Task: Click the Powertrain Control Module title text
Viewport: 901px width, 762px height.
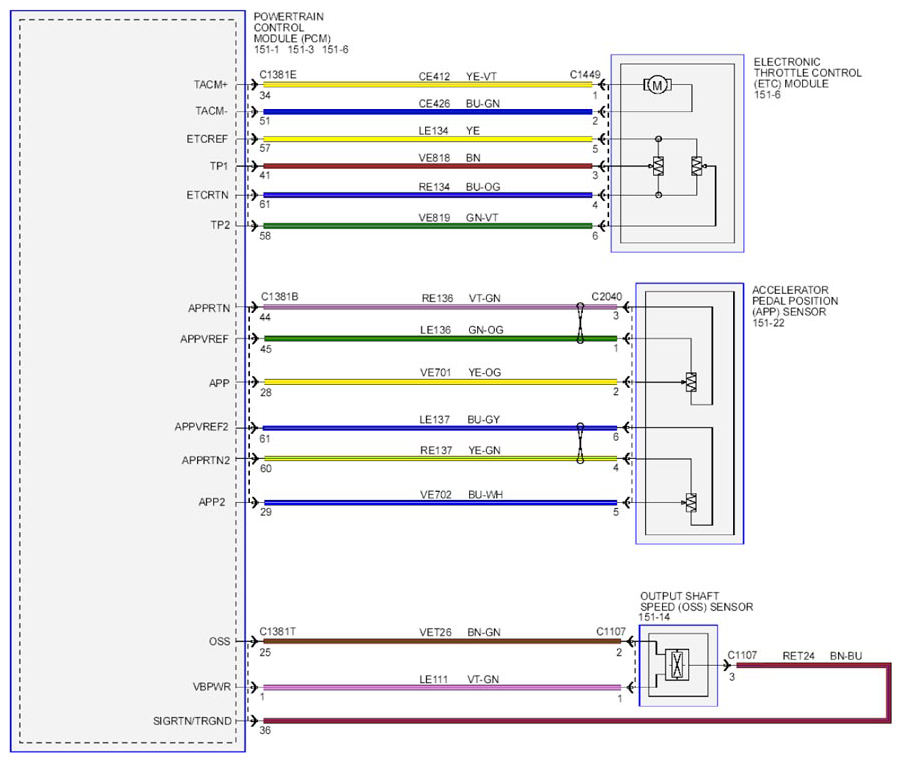Action: click(292, 28)
